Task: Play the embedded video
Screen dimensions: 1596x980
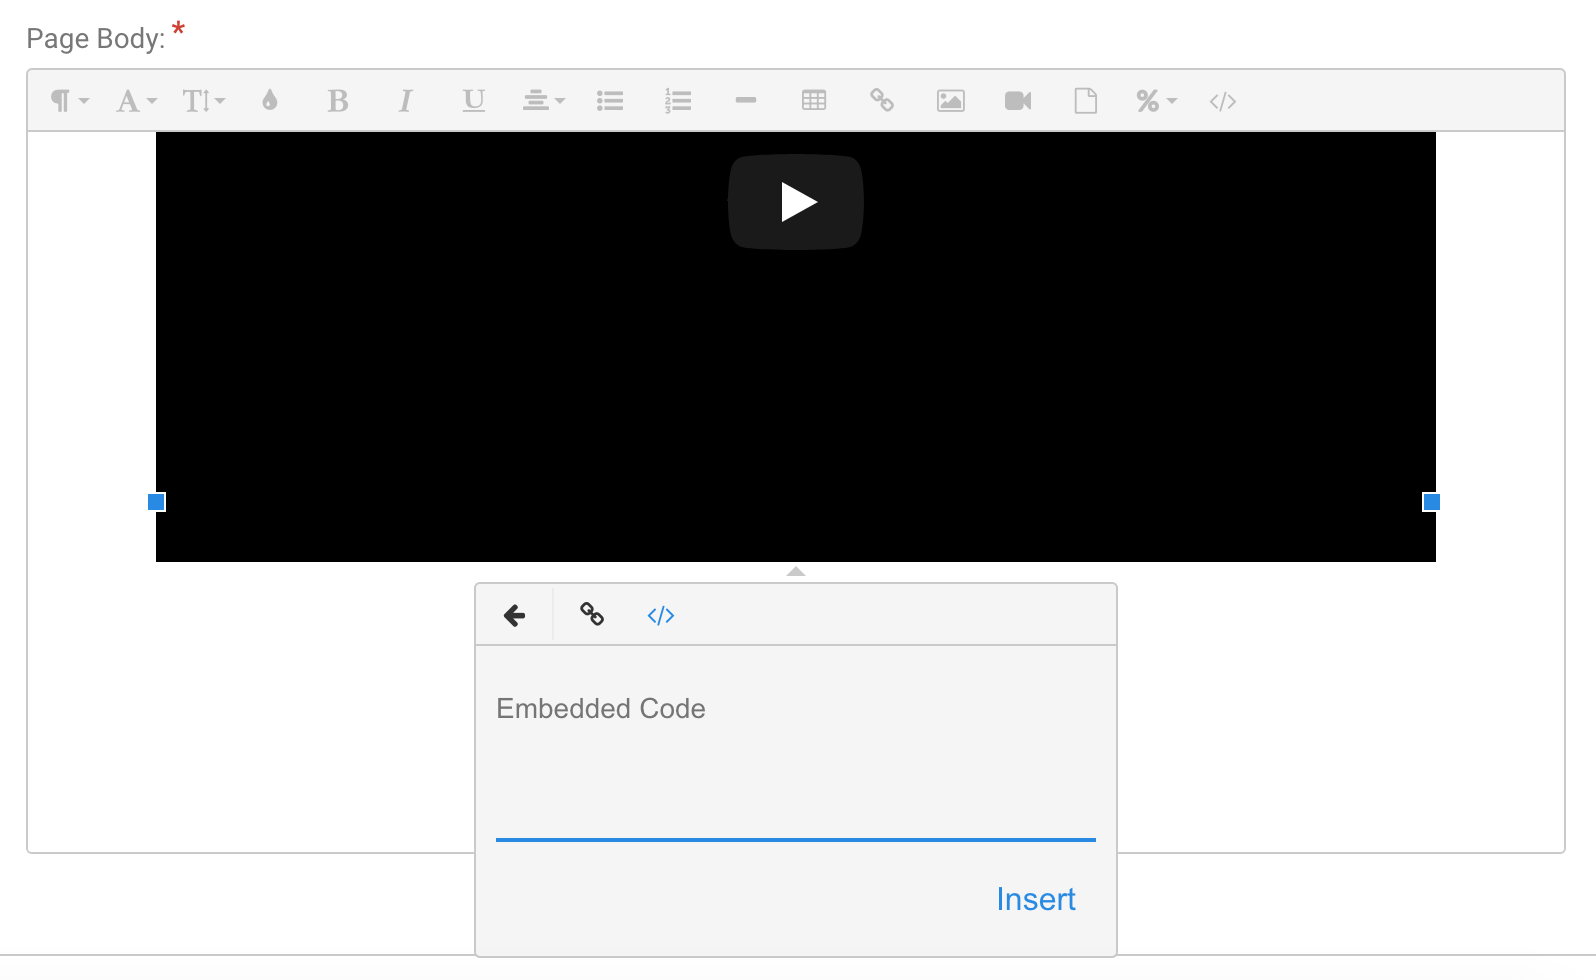Action: coord(796,202)
